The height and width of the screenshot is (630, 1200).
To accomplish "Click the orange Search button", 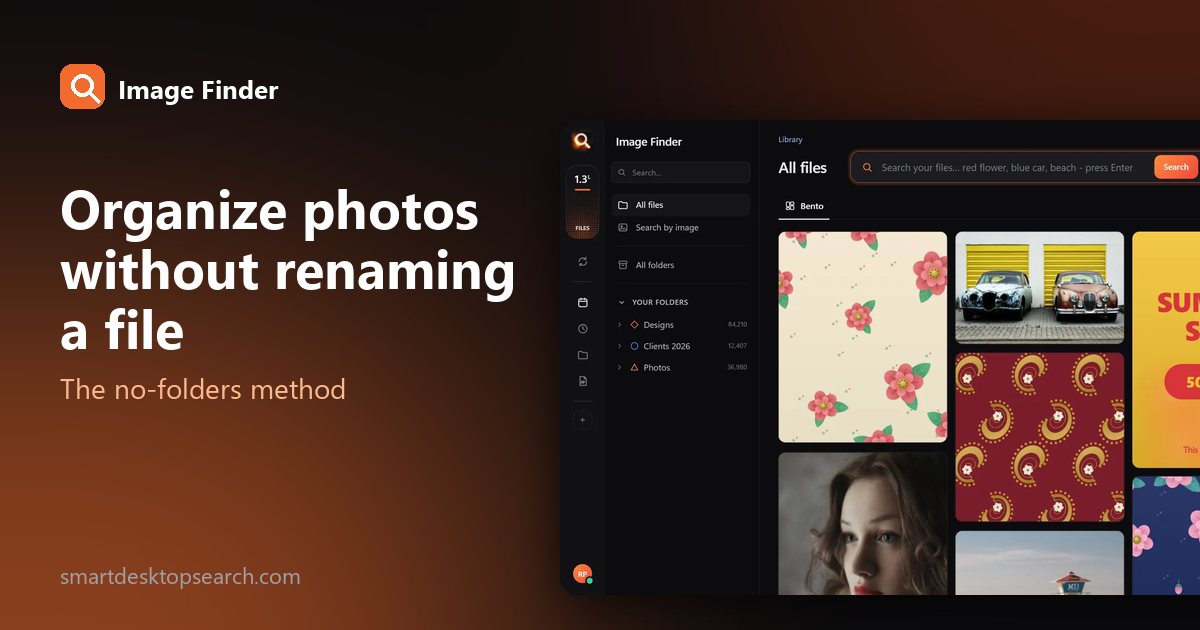I will pyautogui.click(x=1176, y=167).
